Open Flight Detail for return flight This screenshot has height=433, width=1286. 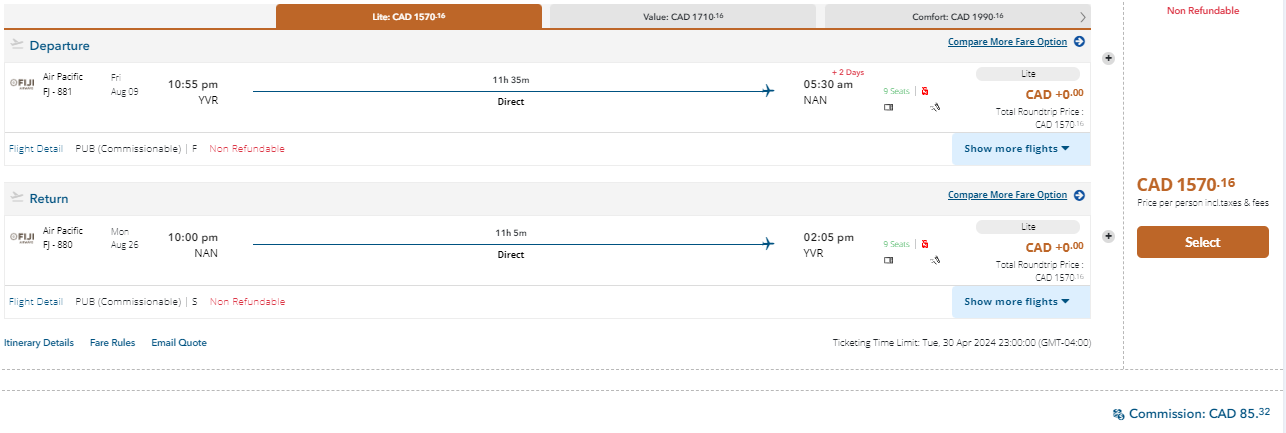coord(35,301)
